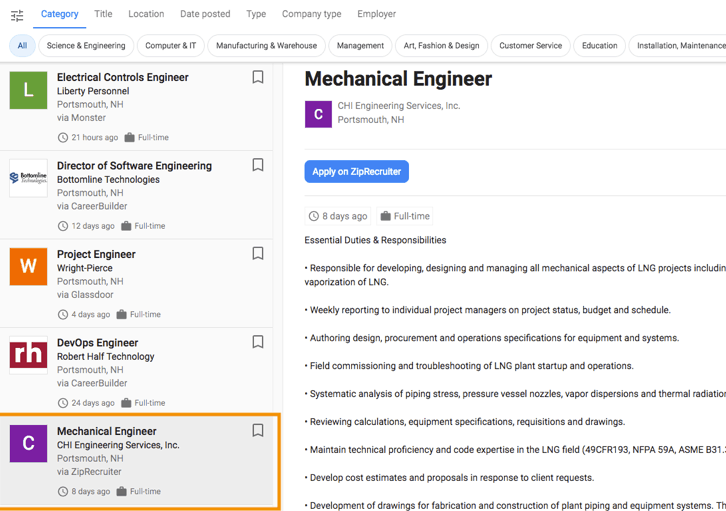The image size is (726, 511).
Task: Filter by Management category
Action: (x=360, y=45)
